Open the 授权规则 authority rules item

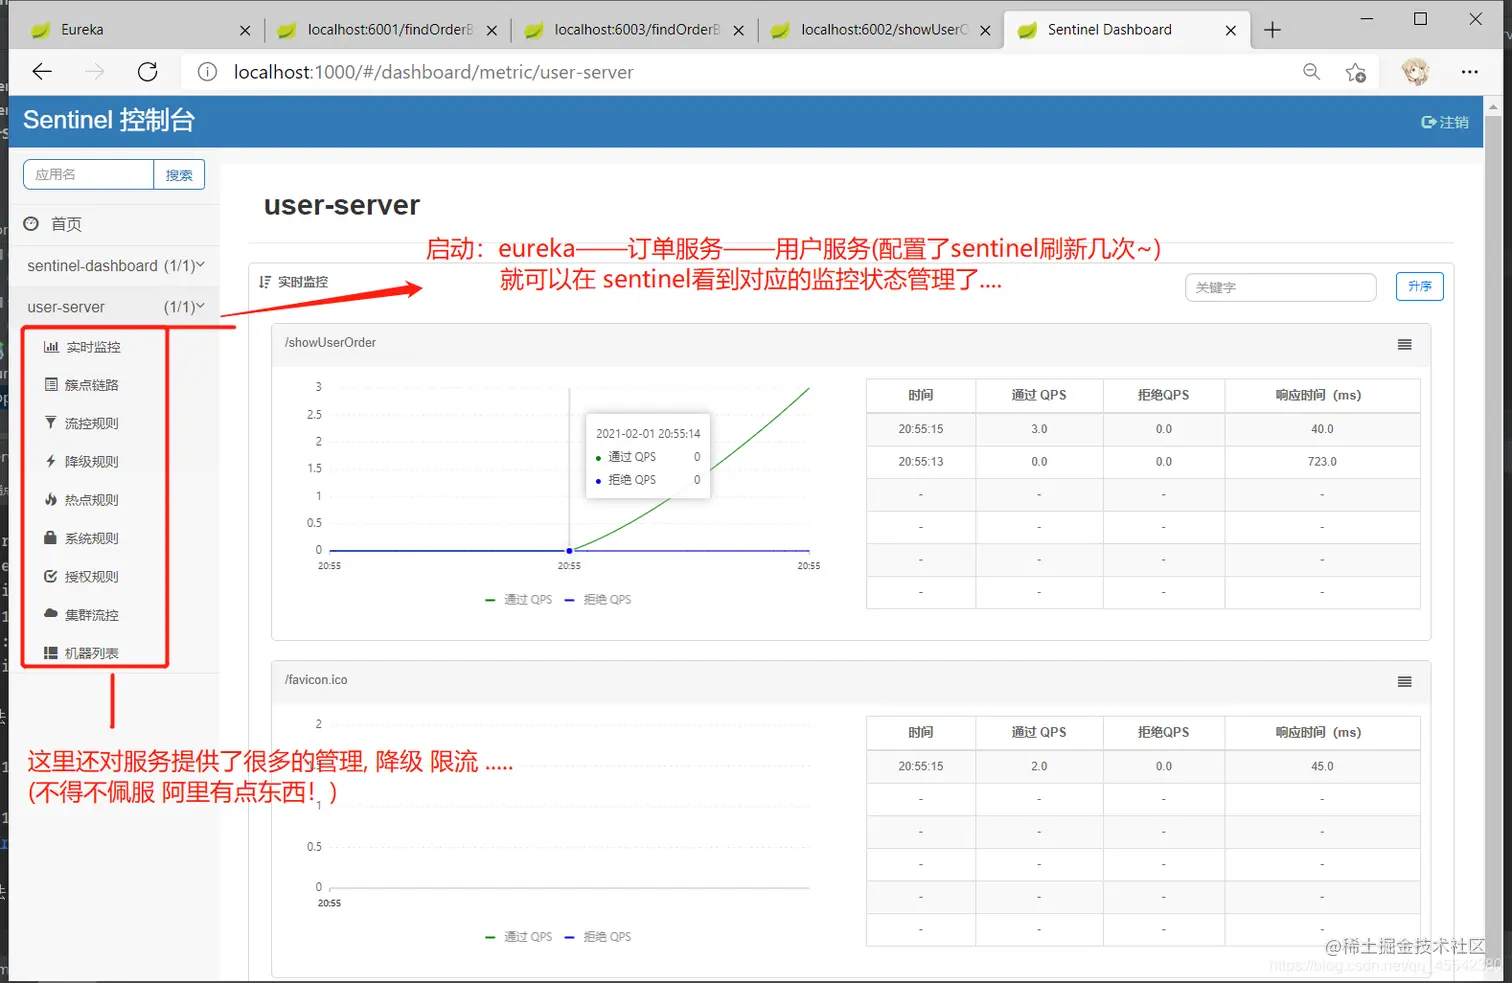82,576
